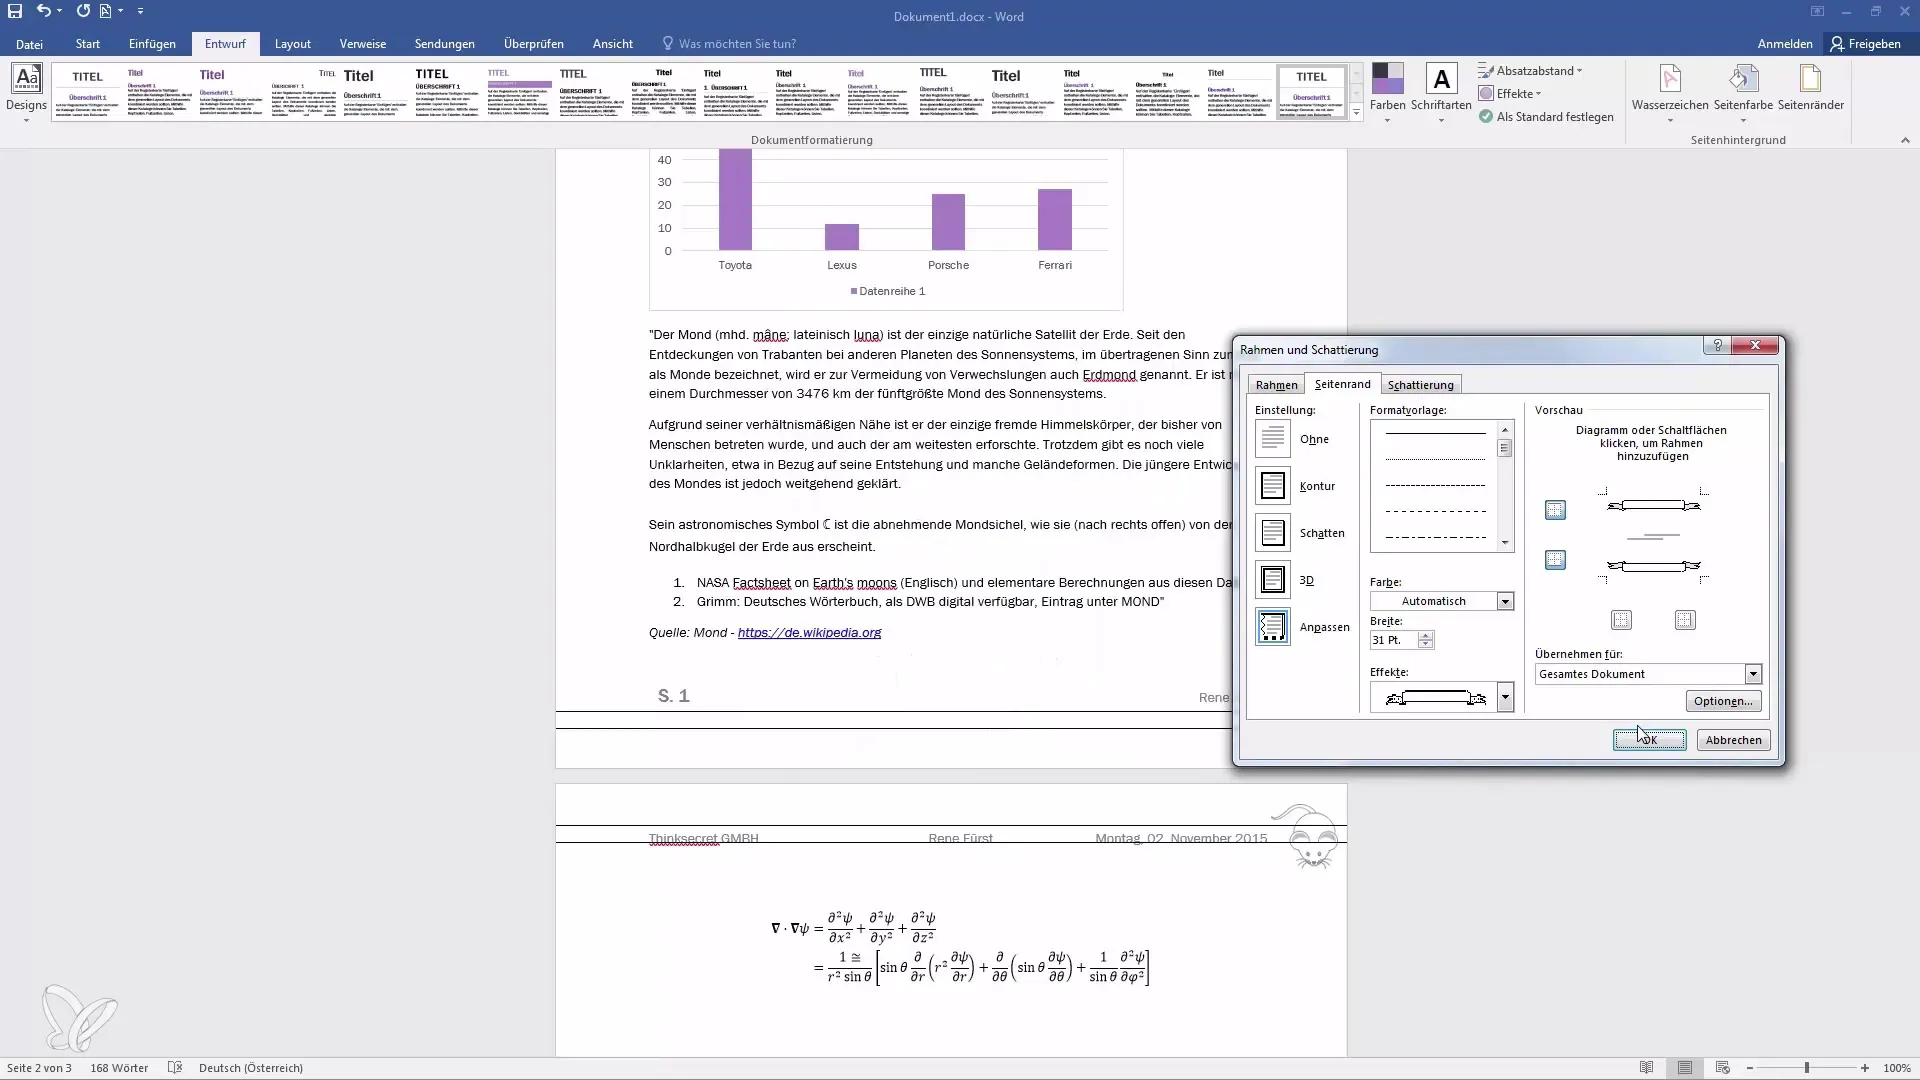Select the dotted line format style
Screen dimensions: 1920x1080
point(1435,460)
